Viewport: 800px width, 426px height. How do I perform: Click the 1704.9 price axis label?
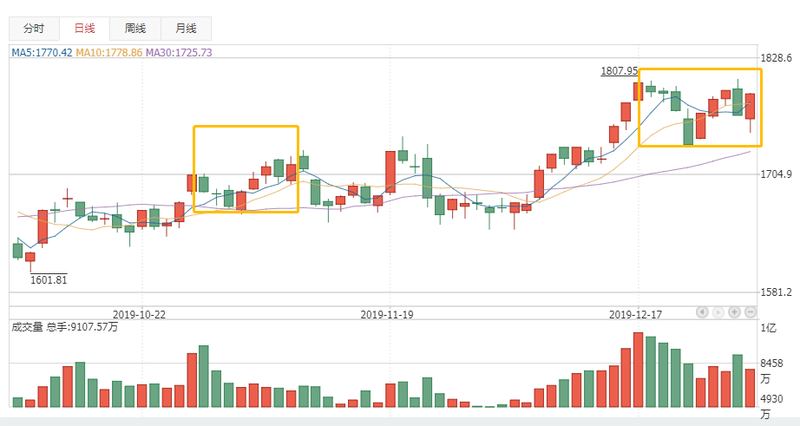click(x=774, y=175)
